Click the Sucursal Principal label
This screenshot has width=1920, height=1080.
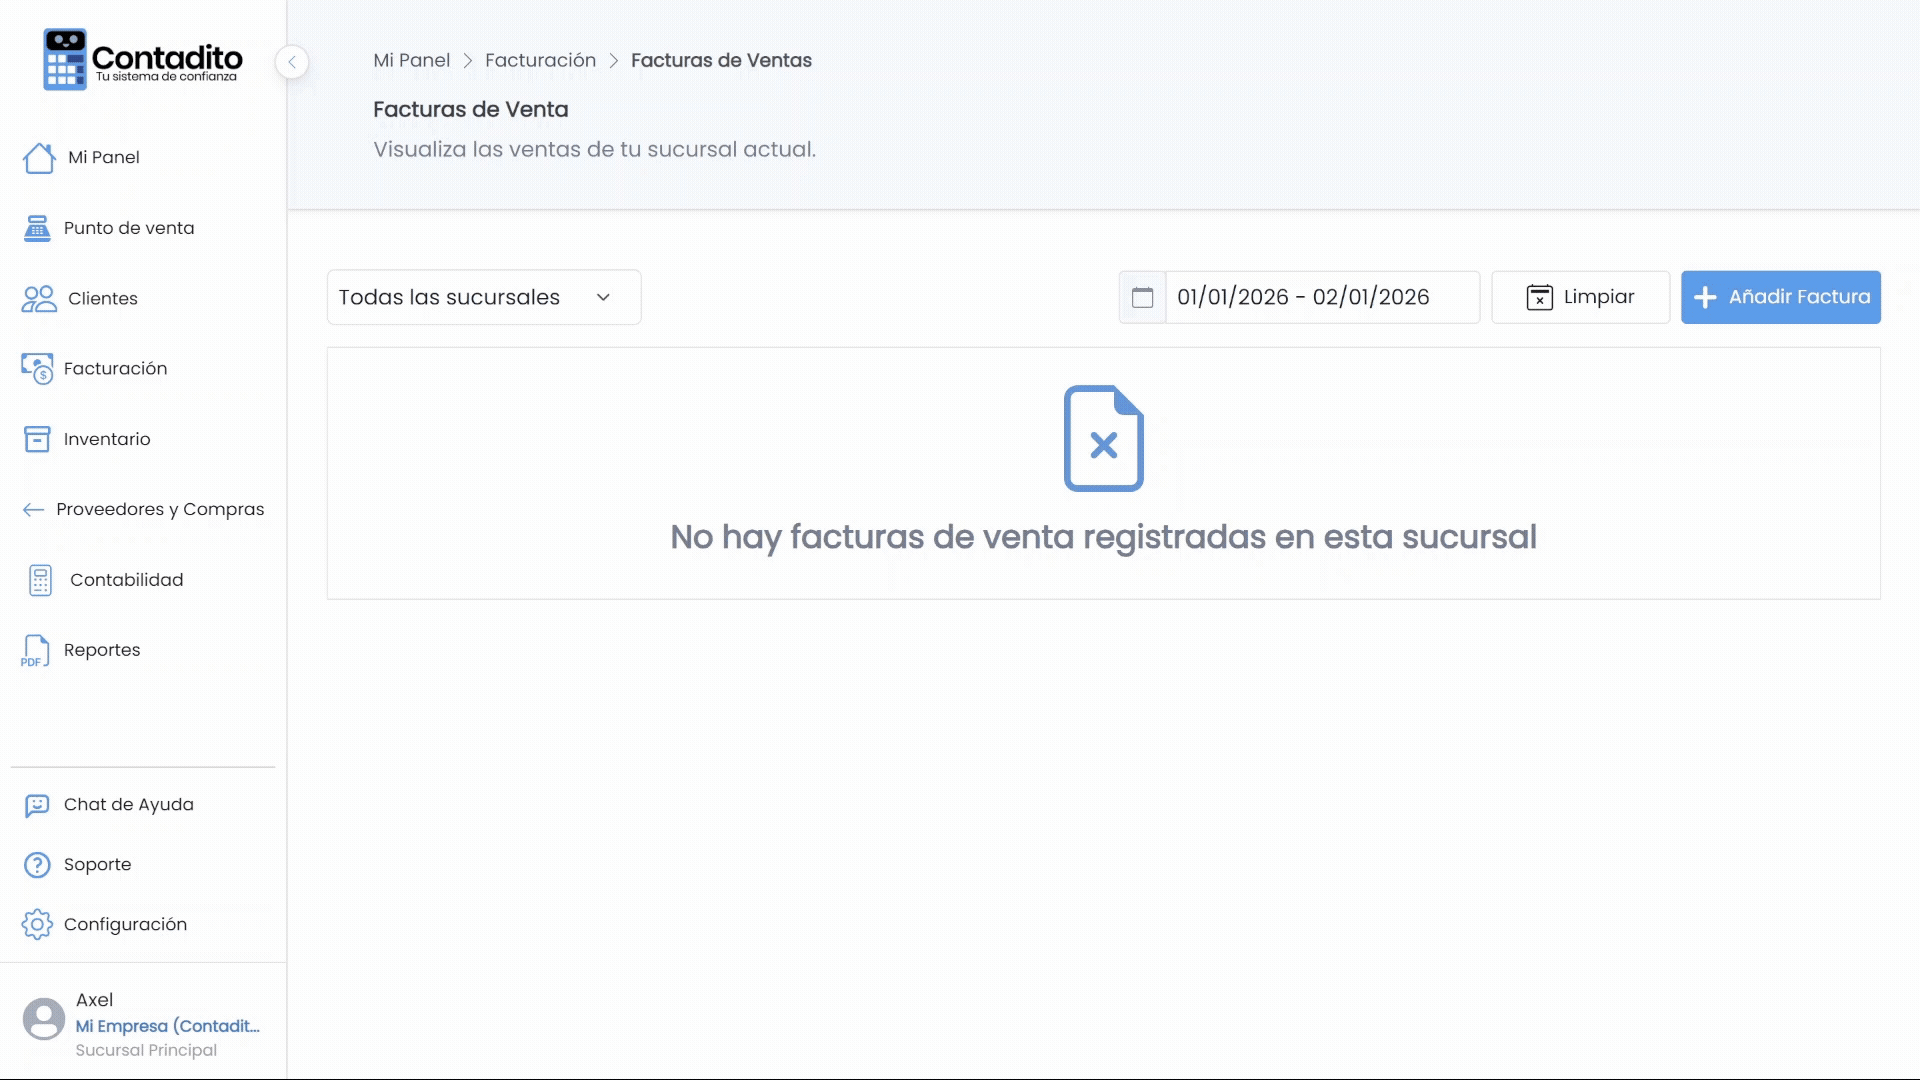146,1050
